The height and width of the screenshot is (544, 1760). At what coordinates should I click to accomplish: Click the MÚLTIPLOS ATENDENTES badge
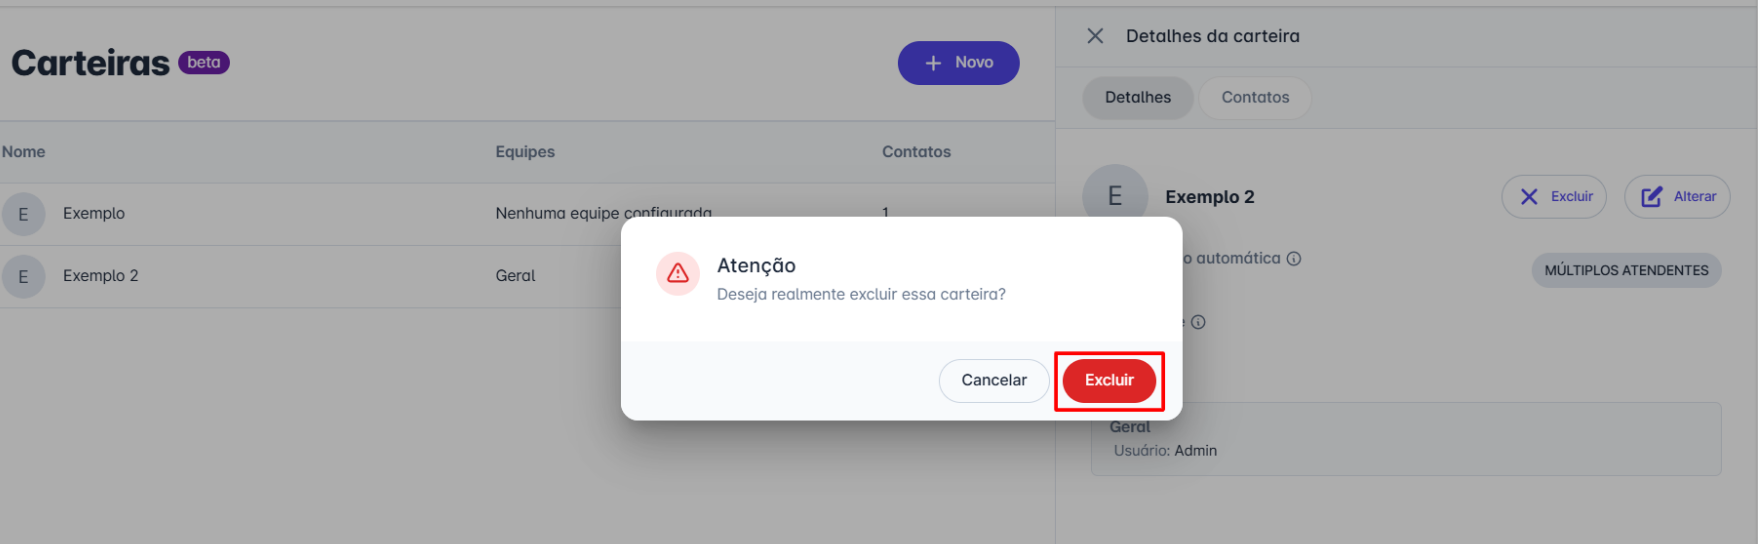point(1626,271)
